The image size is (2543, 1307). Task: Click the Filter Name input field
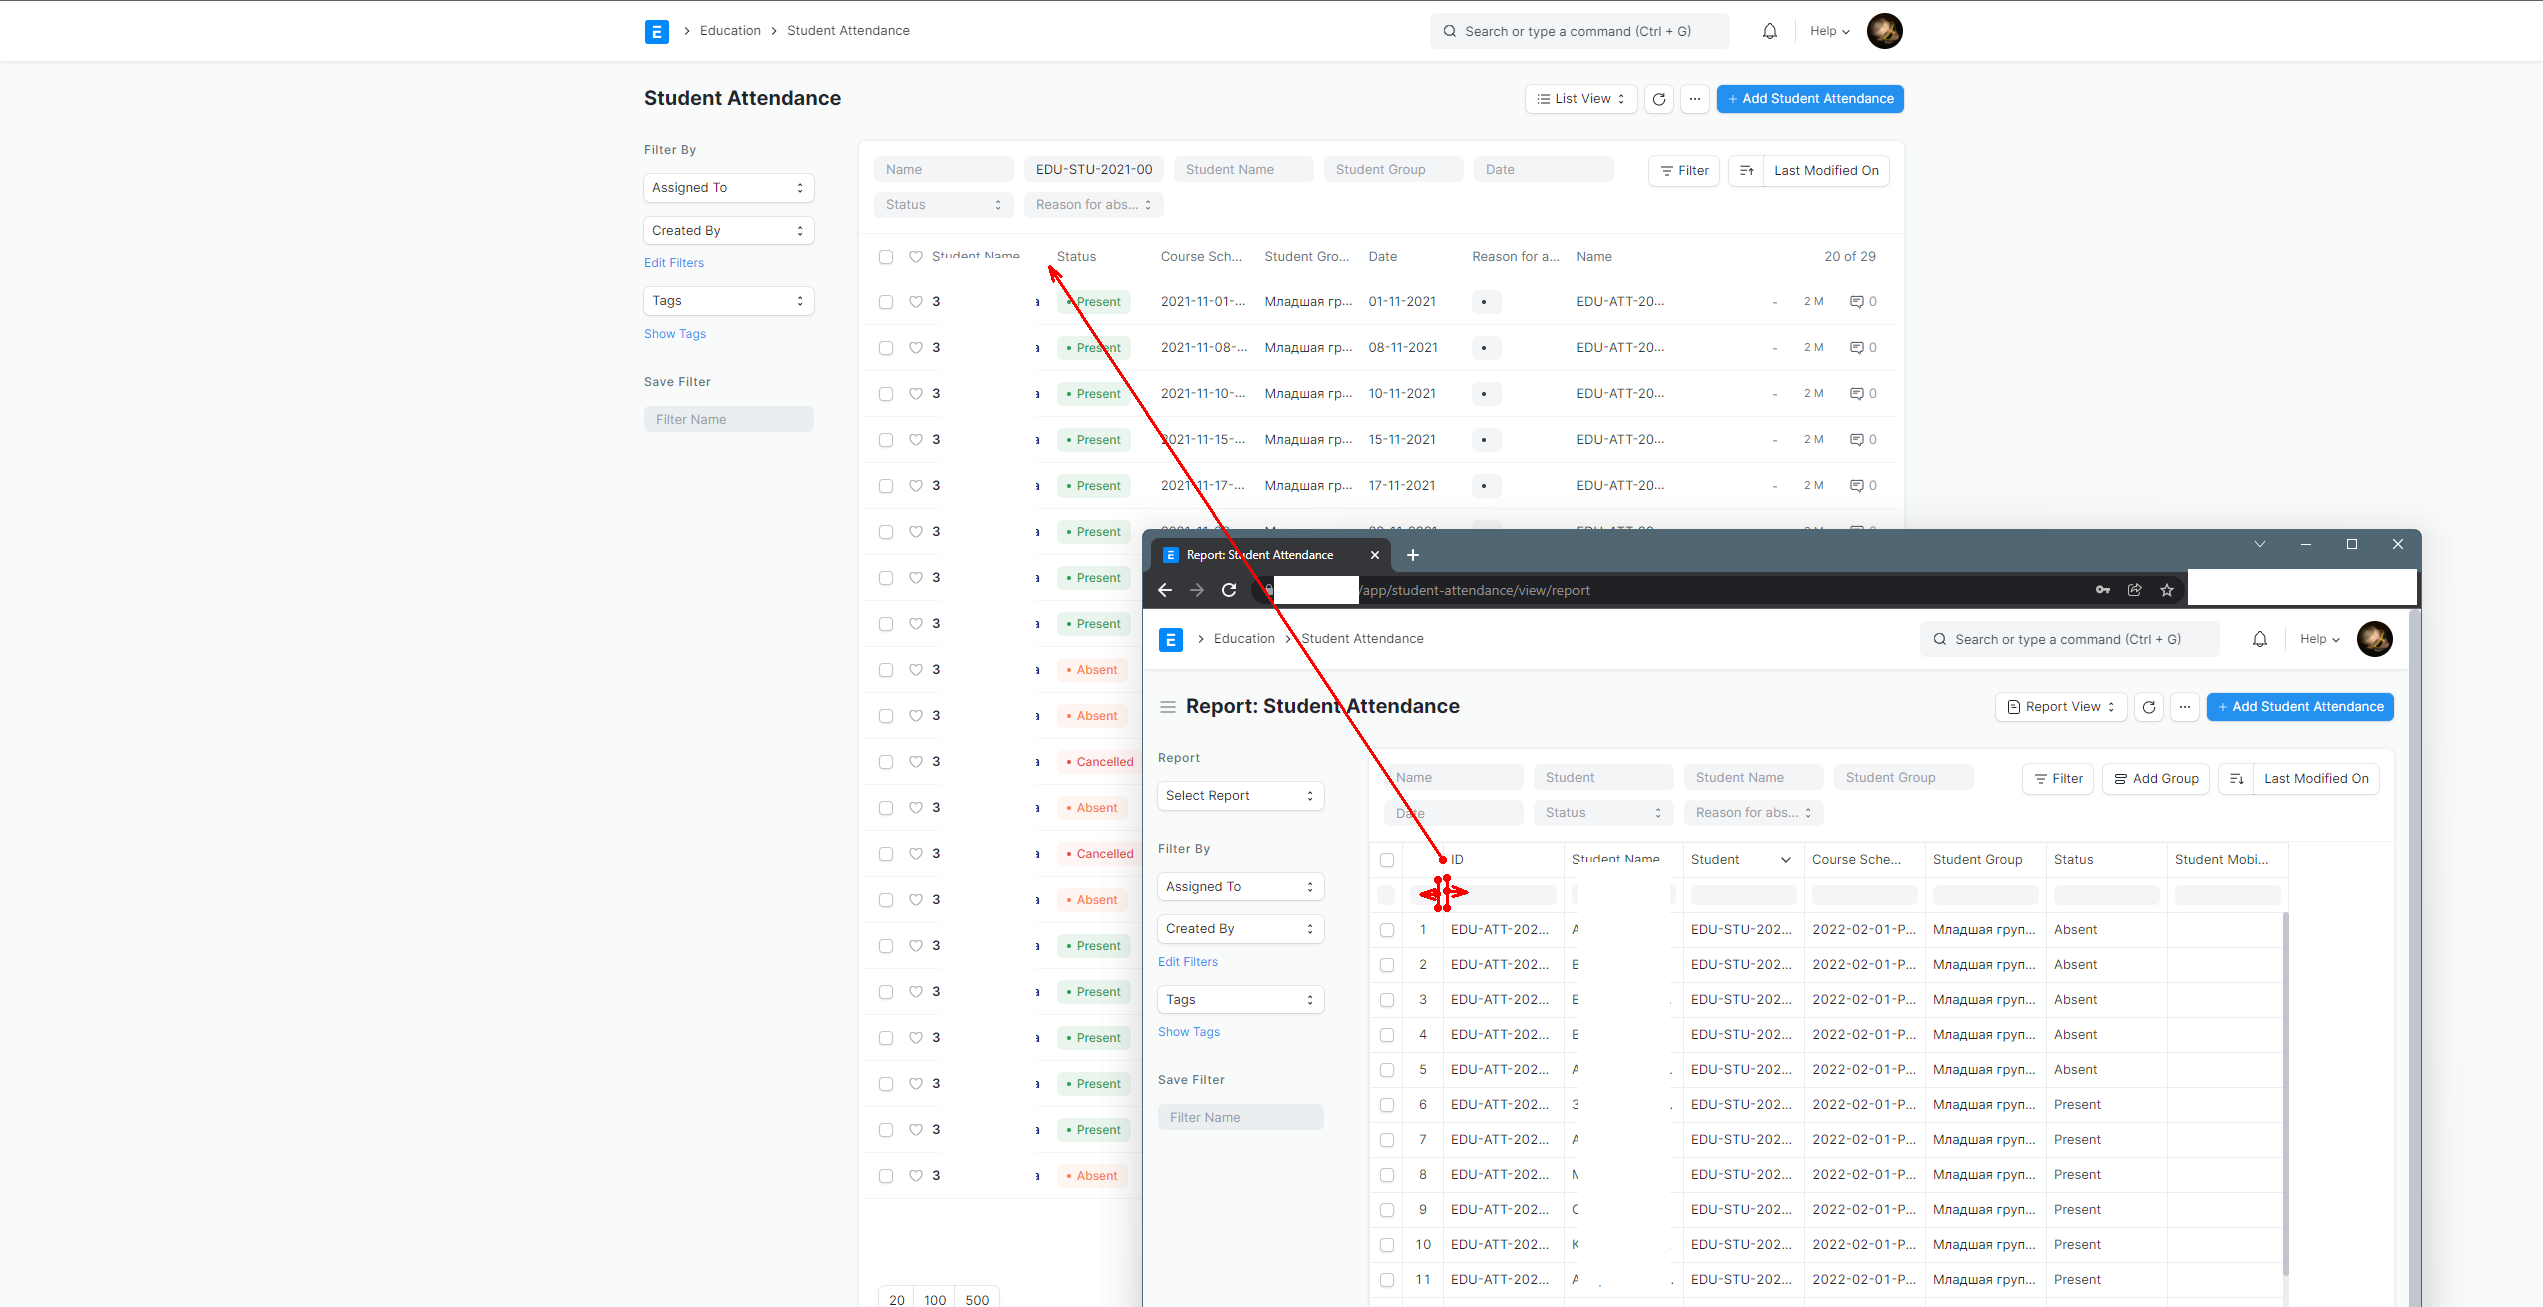coord(729,418)
